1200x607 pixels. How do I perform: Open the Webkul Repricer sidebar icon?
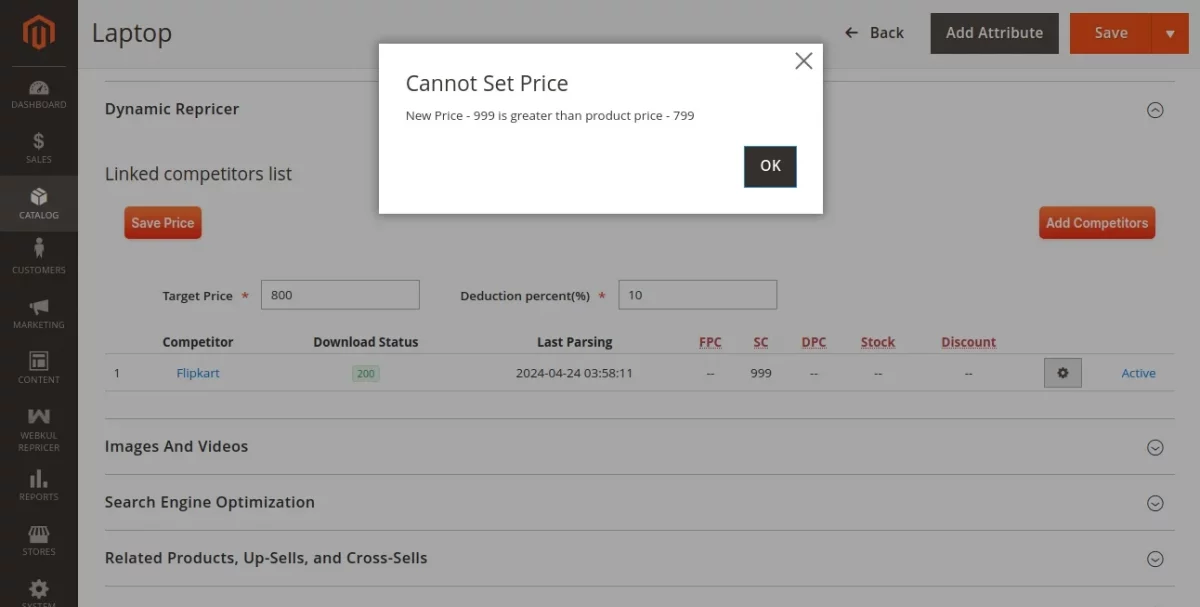point(38,428)
